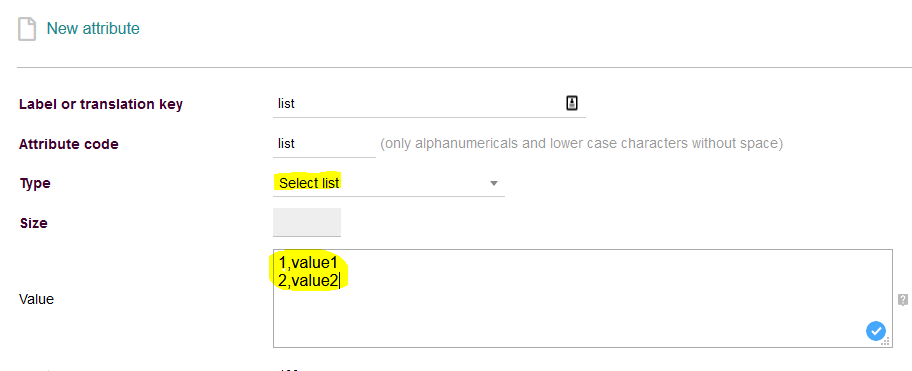The width and height of the screenshot is (912, 371).
Task: Click the 'Value' field label
Action: 37,299
